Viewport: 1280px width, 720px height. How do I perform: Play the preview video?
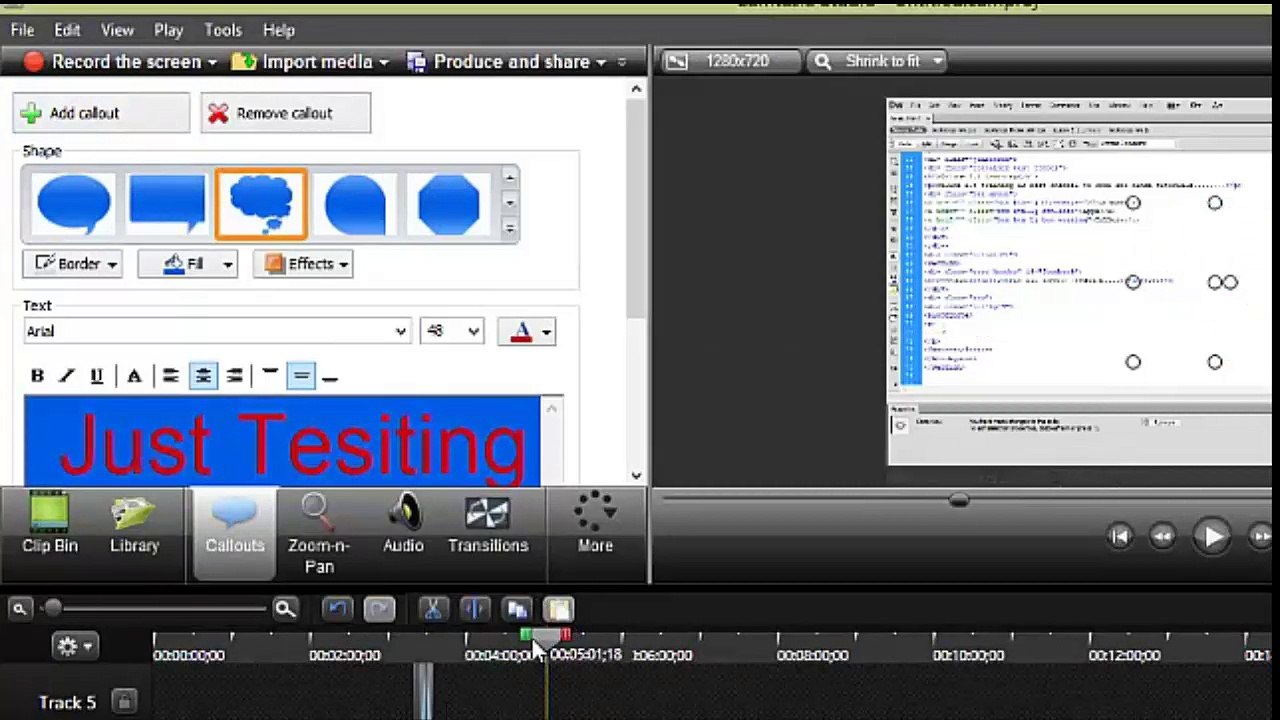click(1213, 537)
